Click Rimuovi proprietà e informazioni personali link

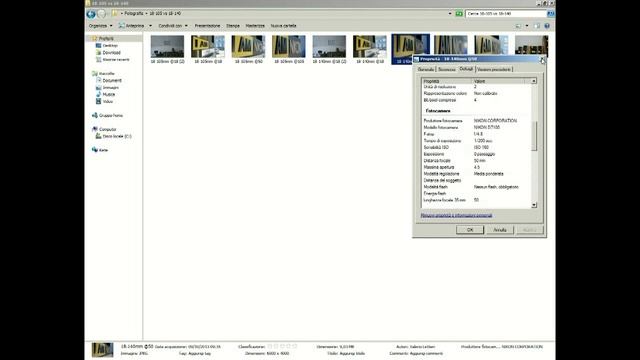tap(456, 215)
